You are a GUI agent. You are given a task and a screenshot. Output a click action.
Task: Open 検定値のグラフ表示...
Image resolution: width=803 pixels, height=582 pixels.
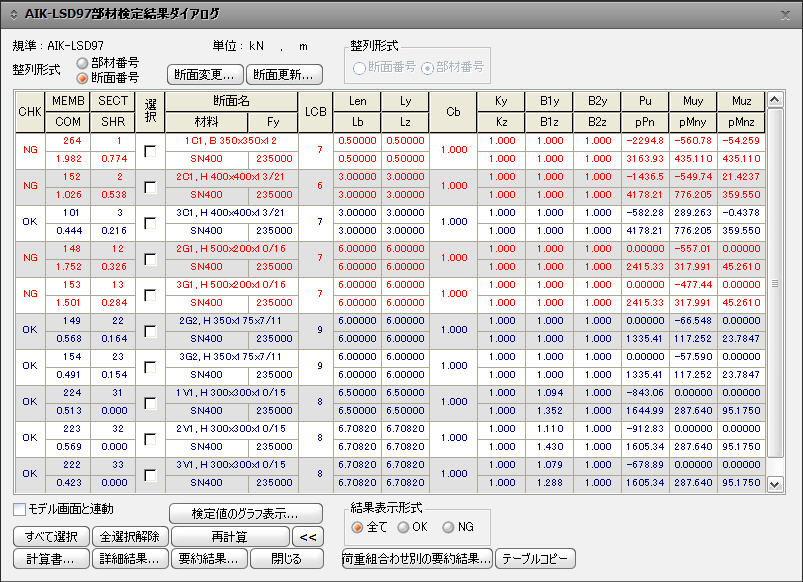(246, 513)
